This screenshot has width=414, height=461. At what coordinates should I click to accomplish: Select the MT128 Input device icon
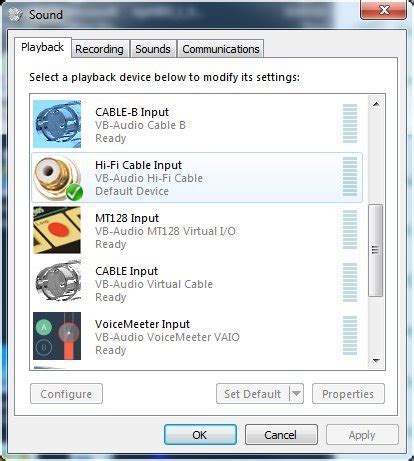pos(57,230)
